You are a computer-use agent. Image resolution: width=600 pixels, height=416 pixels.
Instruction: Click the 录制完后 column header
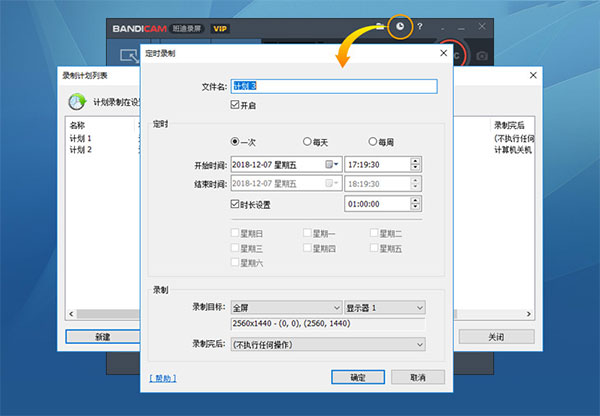tap(509, 125)
